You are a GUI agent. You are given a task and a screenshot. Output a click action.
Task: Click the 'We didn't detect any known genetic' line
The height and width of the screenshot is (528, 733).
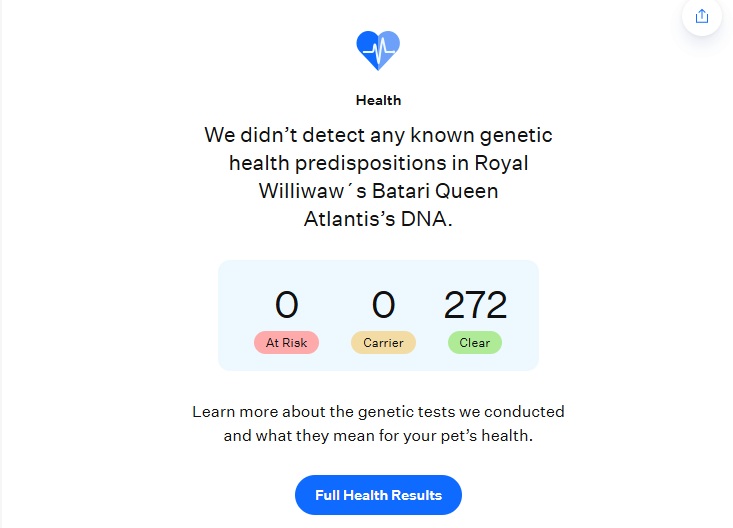[x=378, y=134]
